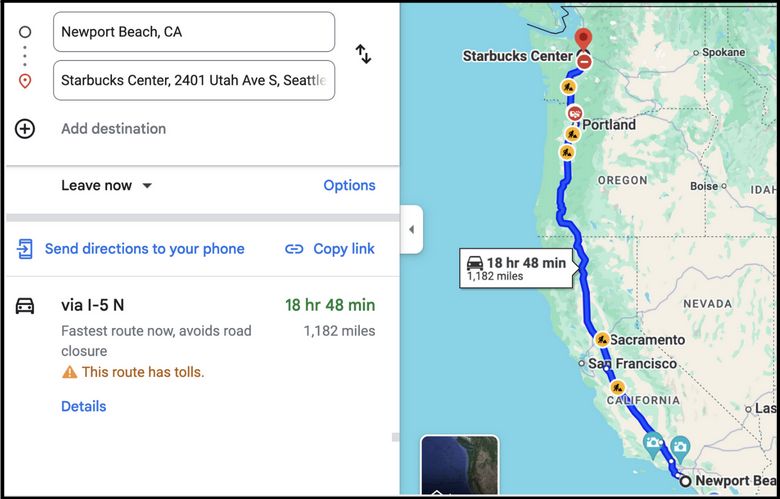Click the red traffic incident icon above Portland
Screen dimensions: 780x499
575,113
